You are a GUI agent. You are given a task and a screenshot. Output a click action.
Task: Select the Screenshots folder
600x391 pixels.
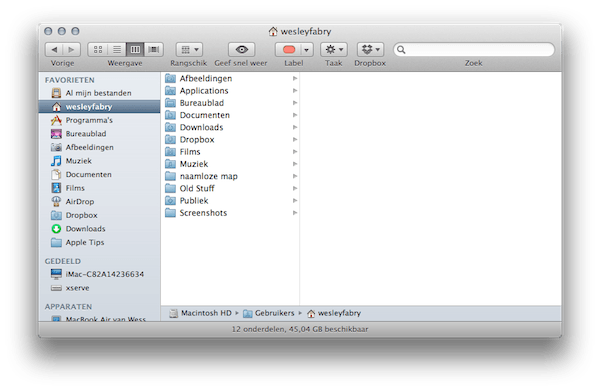click(230, 213)
